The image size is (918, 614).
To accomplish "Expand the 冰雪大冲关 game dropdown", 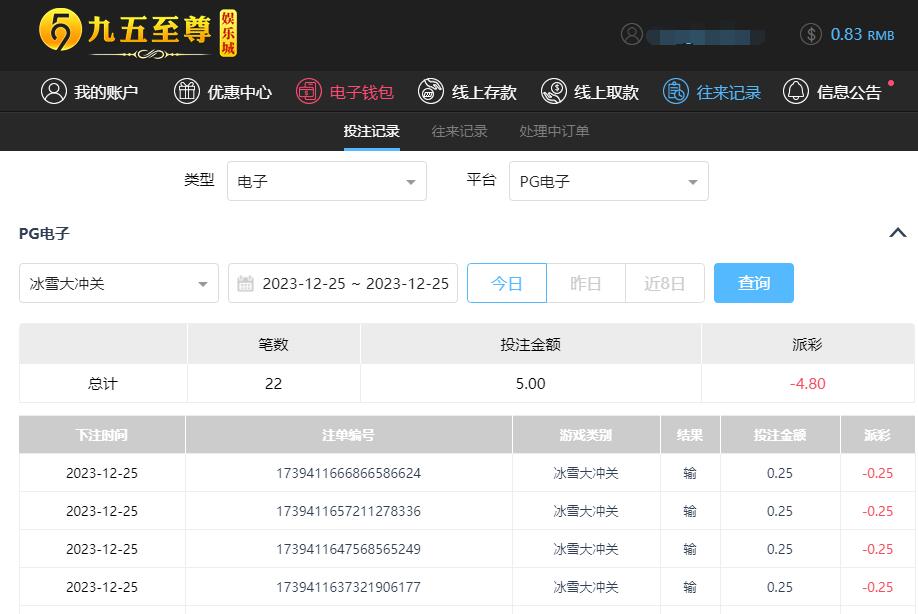I will click(119, 284).
